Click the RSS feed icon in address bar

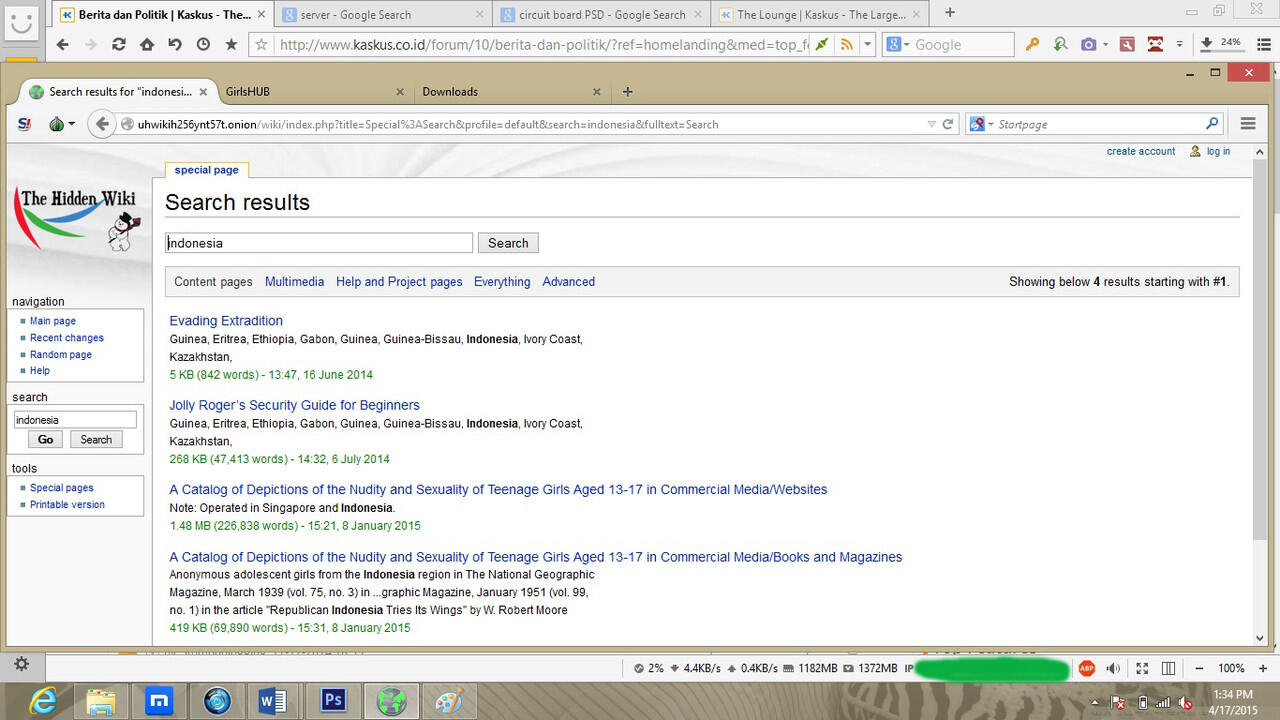[x=847, y=45]
